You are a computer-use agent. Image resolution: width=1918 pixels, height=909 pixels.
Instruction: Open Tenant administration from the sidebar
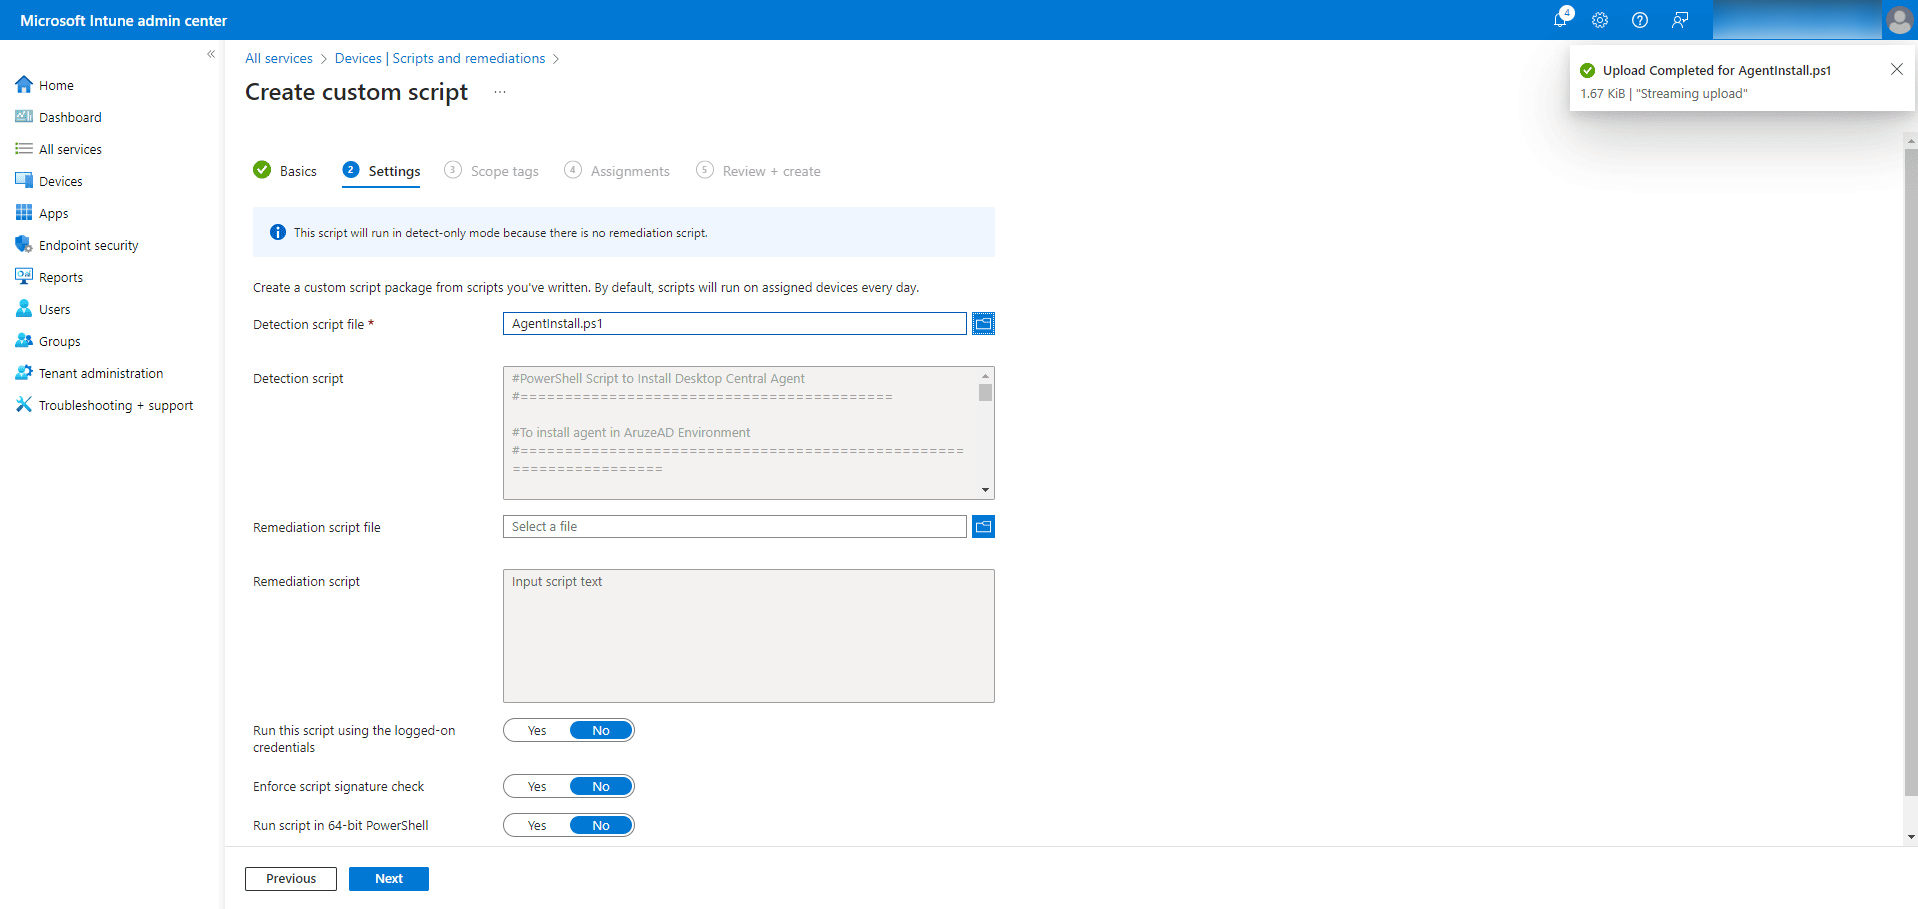101,372
